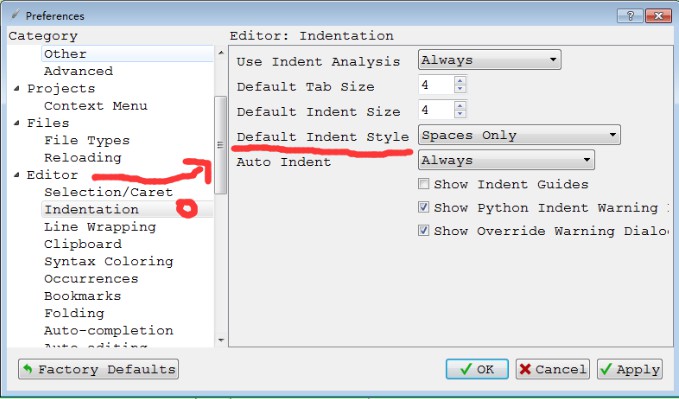Decrease Default Indent Size with down arrow
The height and width of the screenshot is (399, 679).
click(460, 114)
